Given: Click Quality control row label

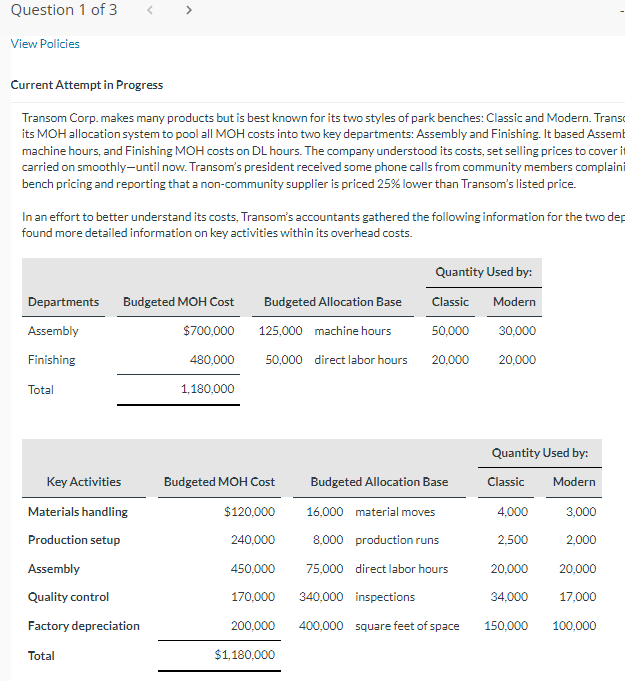Looking at the screenshot, I should [68, 597].
